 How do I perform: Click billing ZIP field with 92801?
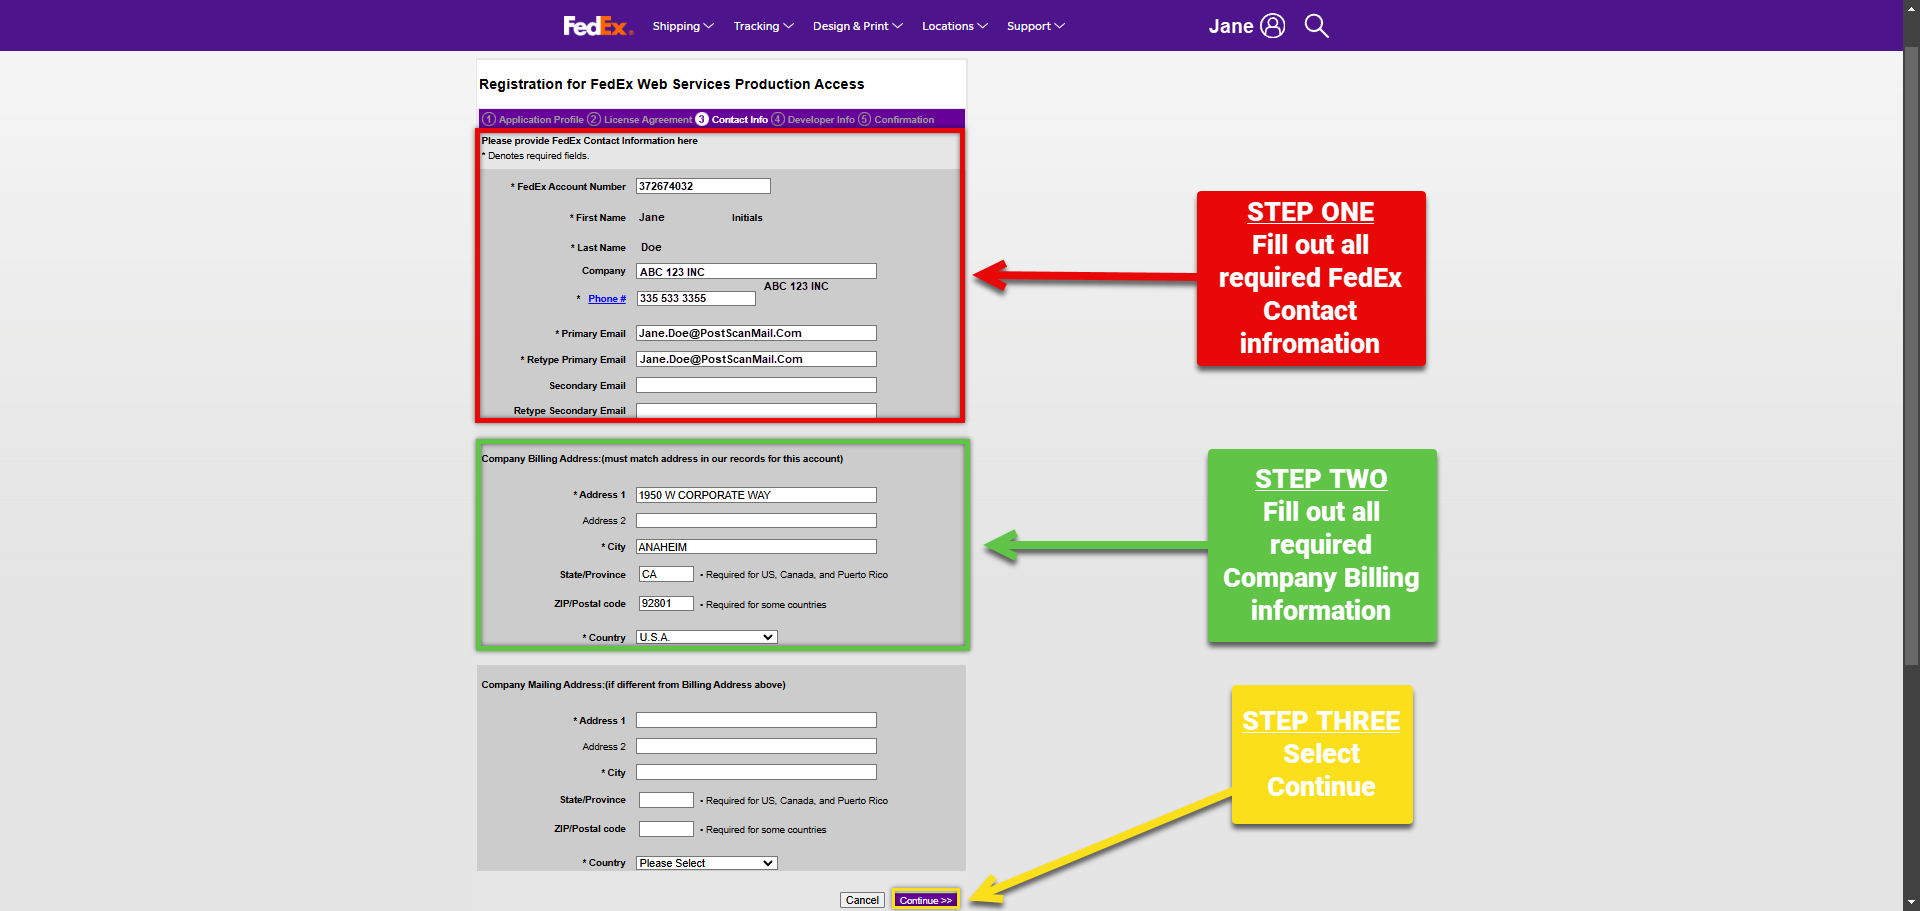[x=666, y=603]
